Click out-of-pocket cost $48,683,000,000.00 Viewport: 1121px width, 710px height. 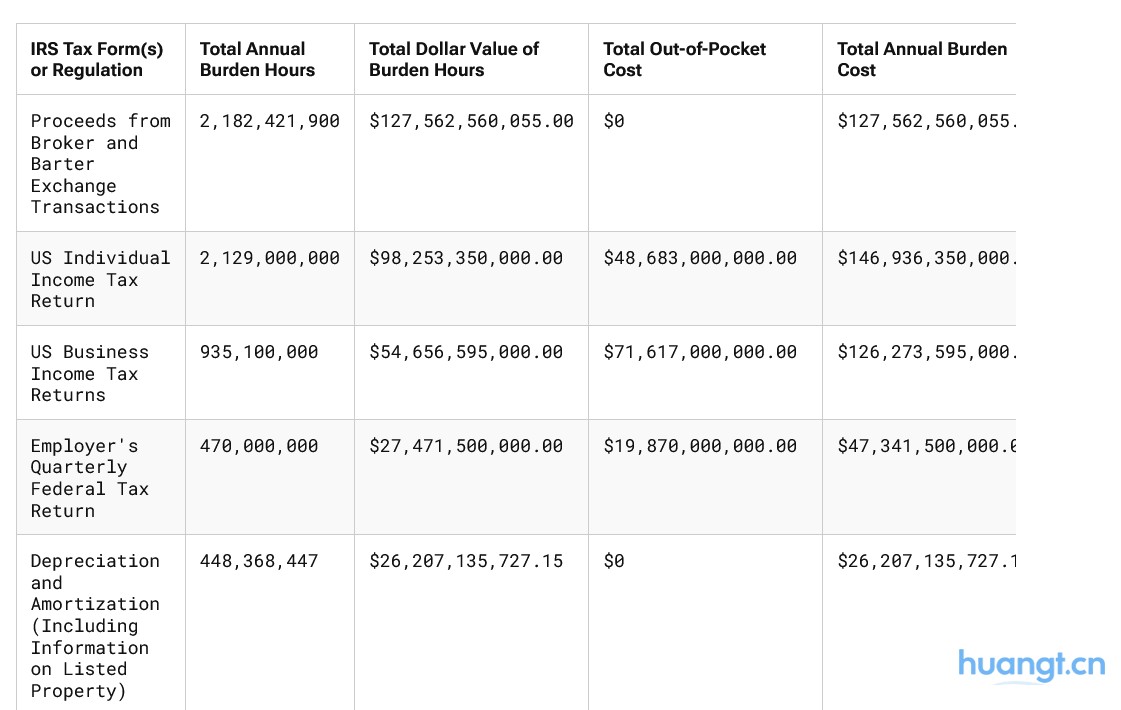pyautogui.click(x=700, y=258)
